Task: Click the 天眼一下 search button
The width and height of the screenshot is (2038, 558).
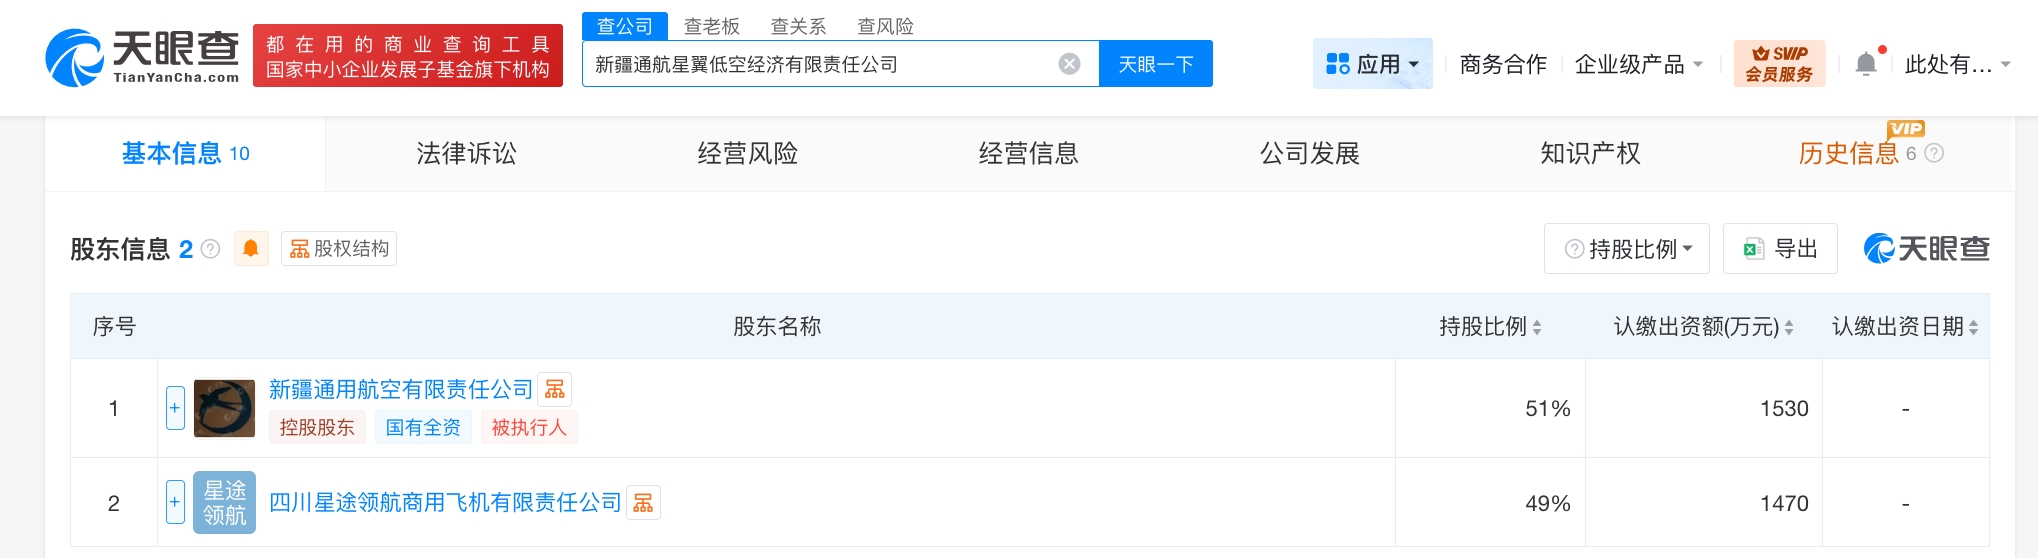Action: pyautogui.click(x=1155, y=64)
